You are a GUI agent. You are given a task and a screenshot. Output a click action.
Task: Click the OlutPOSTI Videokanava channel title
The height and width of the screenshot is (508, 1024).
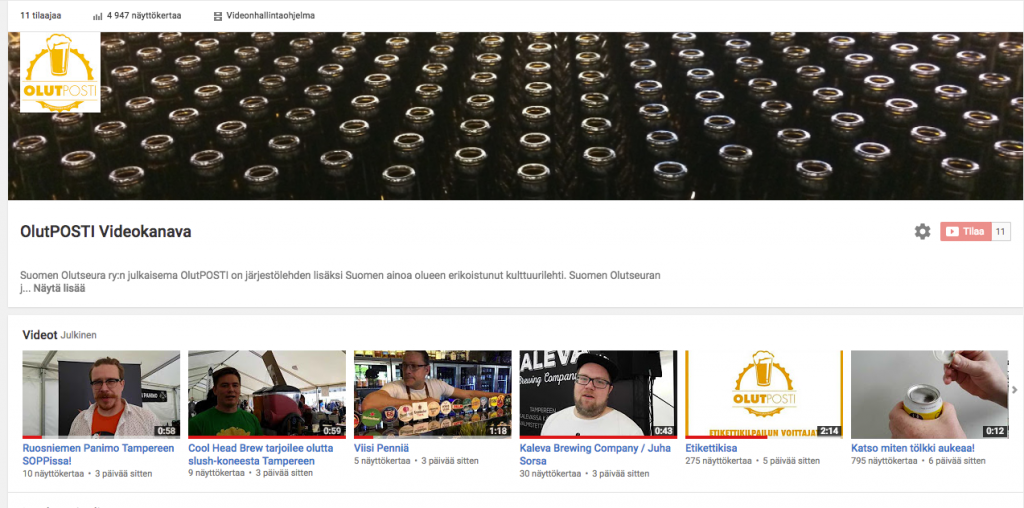106,232
